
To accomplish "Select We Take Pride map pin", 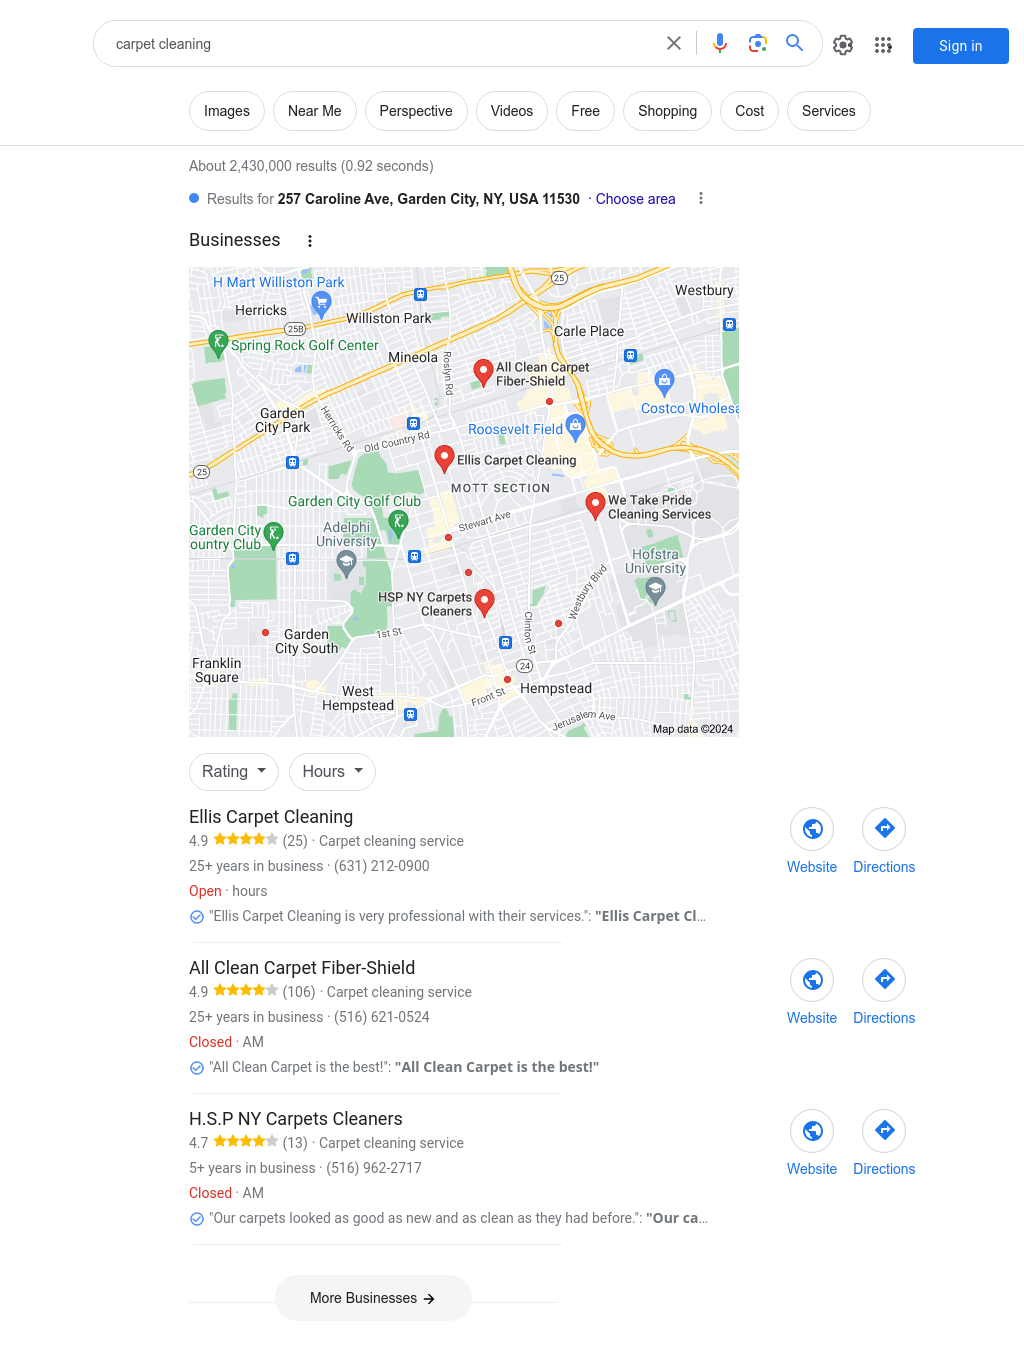I will (x=595, y=505).
